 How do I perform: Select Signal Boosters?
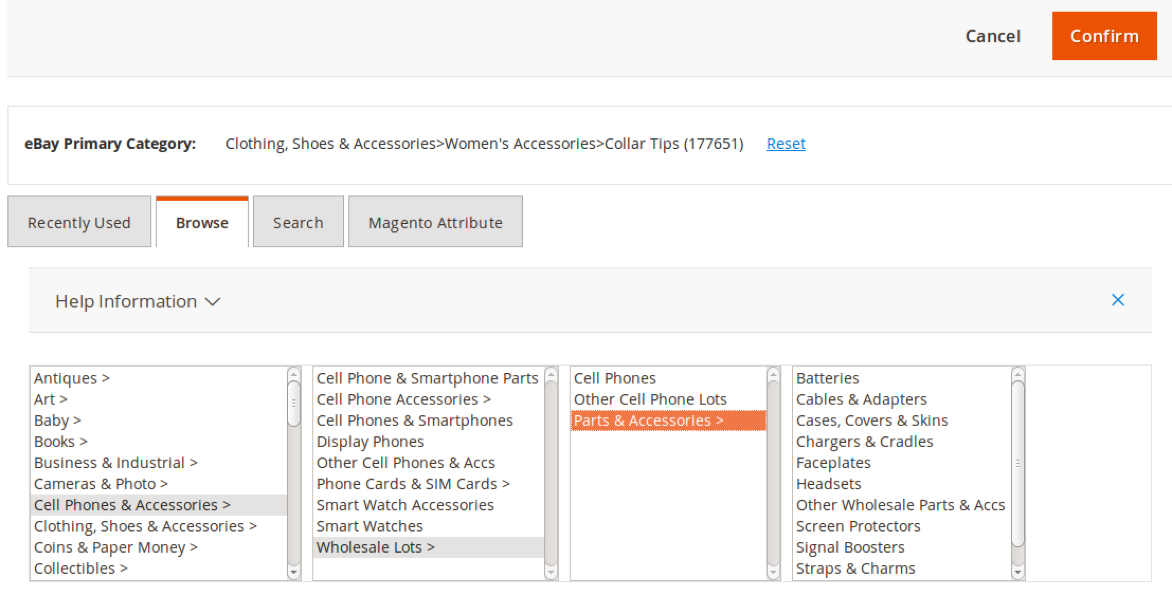pos(901,547)
